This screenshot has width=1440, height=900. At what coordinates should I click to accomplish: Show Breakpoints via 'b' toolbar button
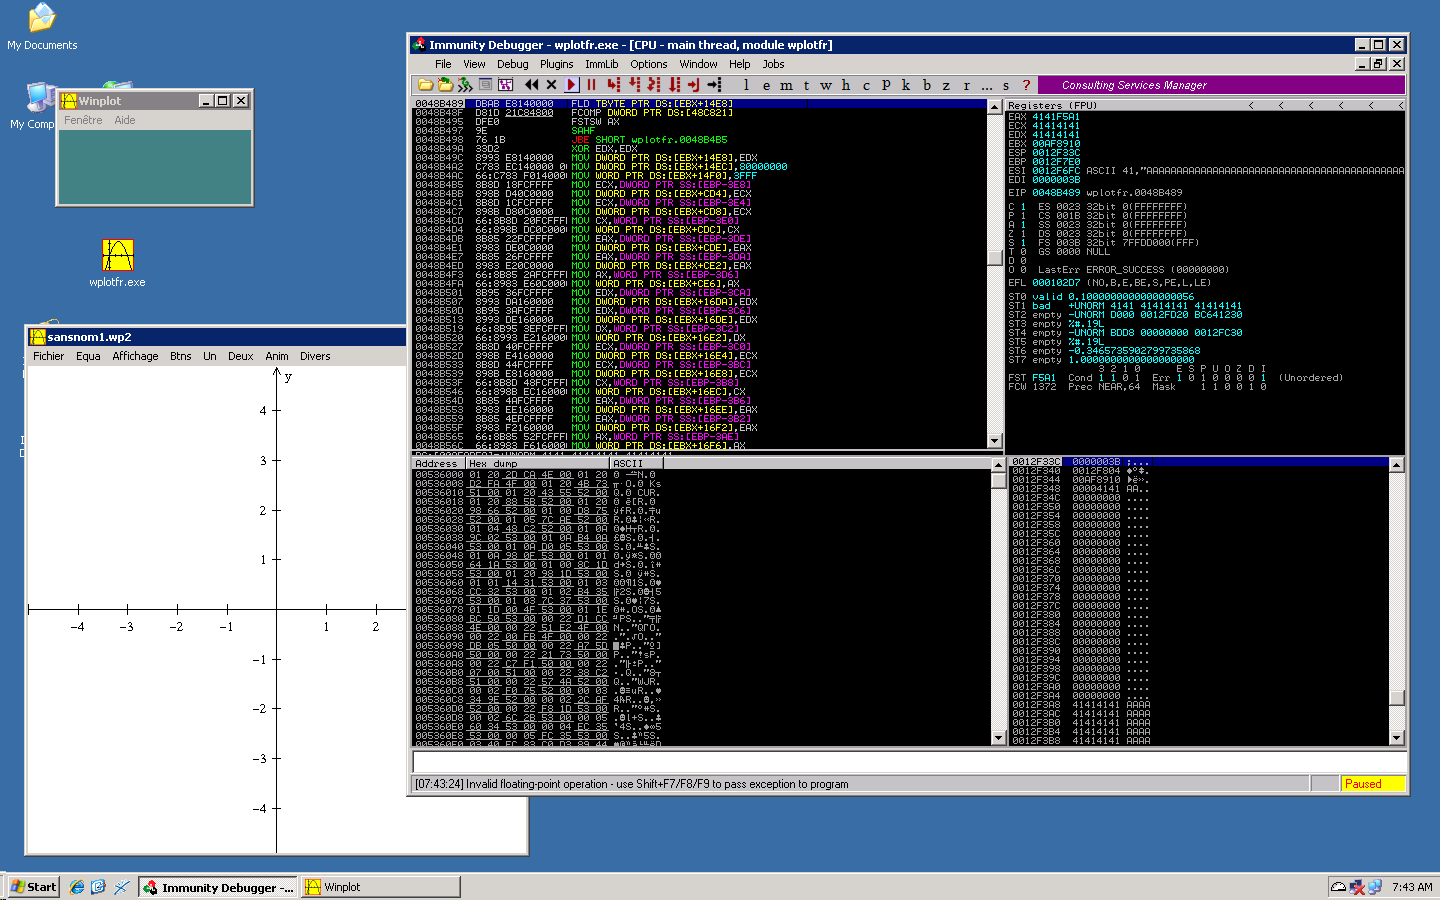[x=927, y=85]
